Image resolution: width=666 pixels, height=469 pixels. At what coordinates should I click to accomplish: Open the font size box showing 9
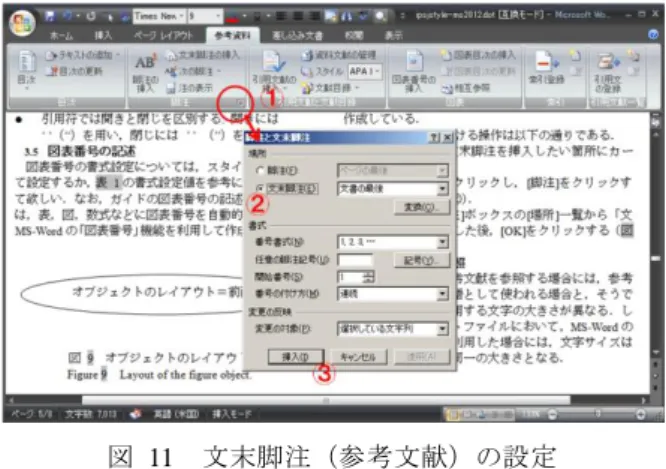pos(205,17)
